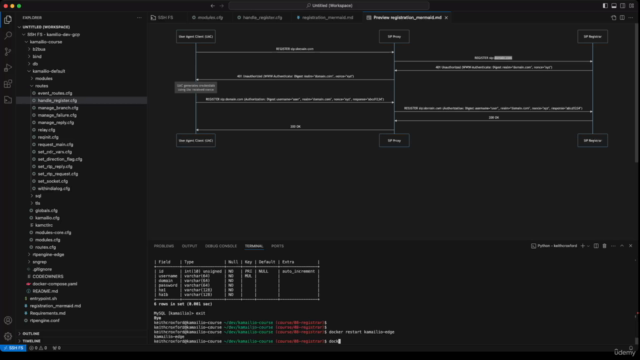Screen dimensions: 640x360
Task: Expand the b2bua folder
Action: point(39,49)
